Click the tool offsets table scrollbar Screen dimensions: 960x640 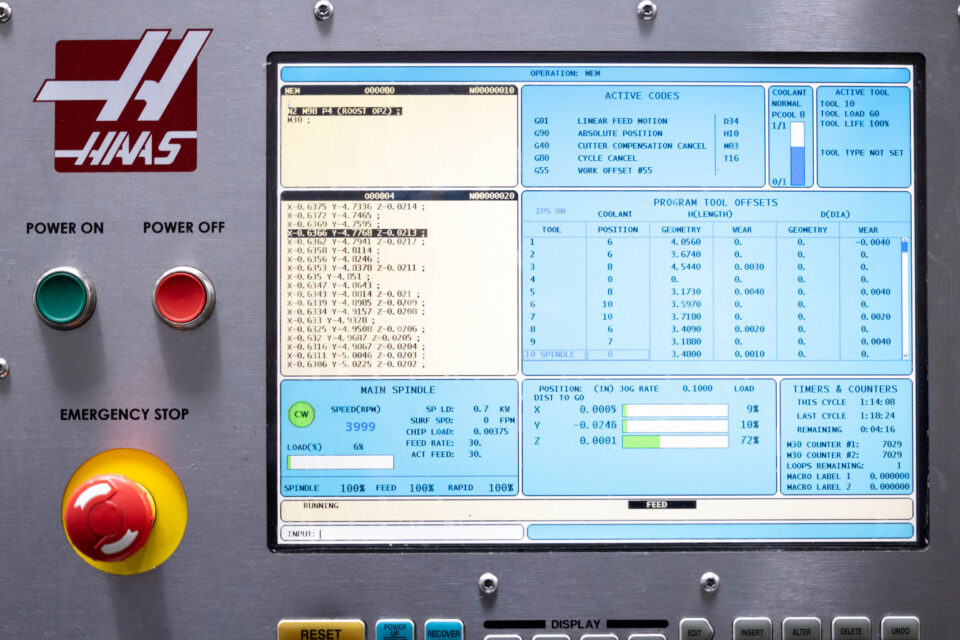pos(905,298)
